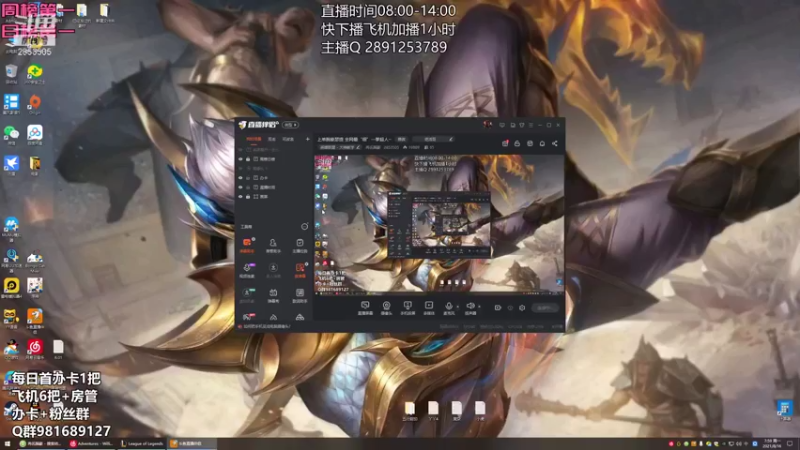Open the microphone options arrow
This screenshot has height=450, width=800.
point(458,307)
